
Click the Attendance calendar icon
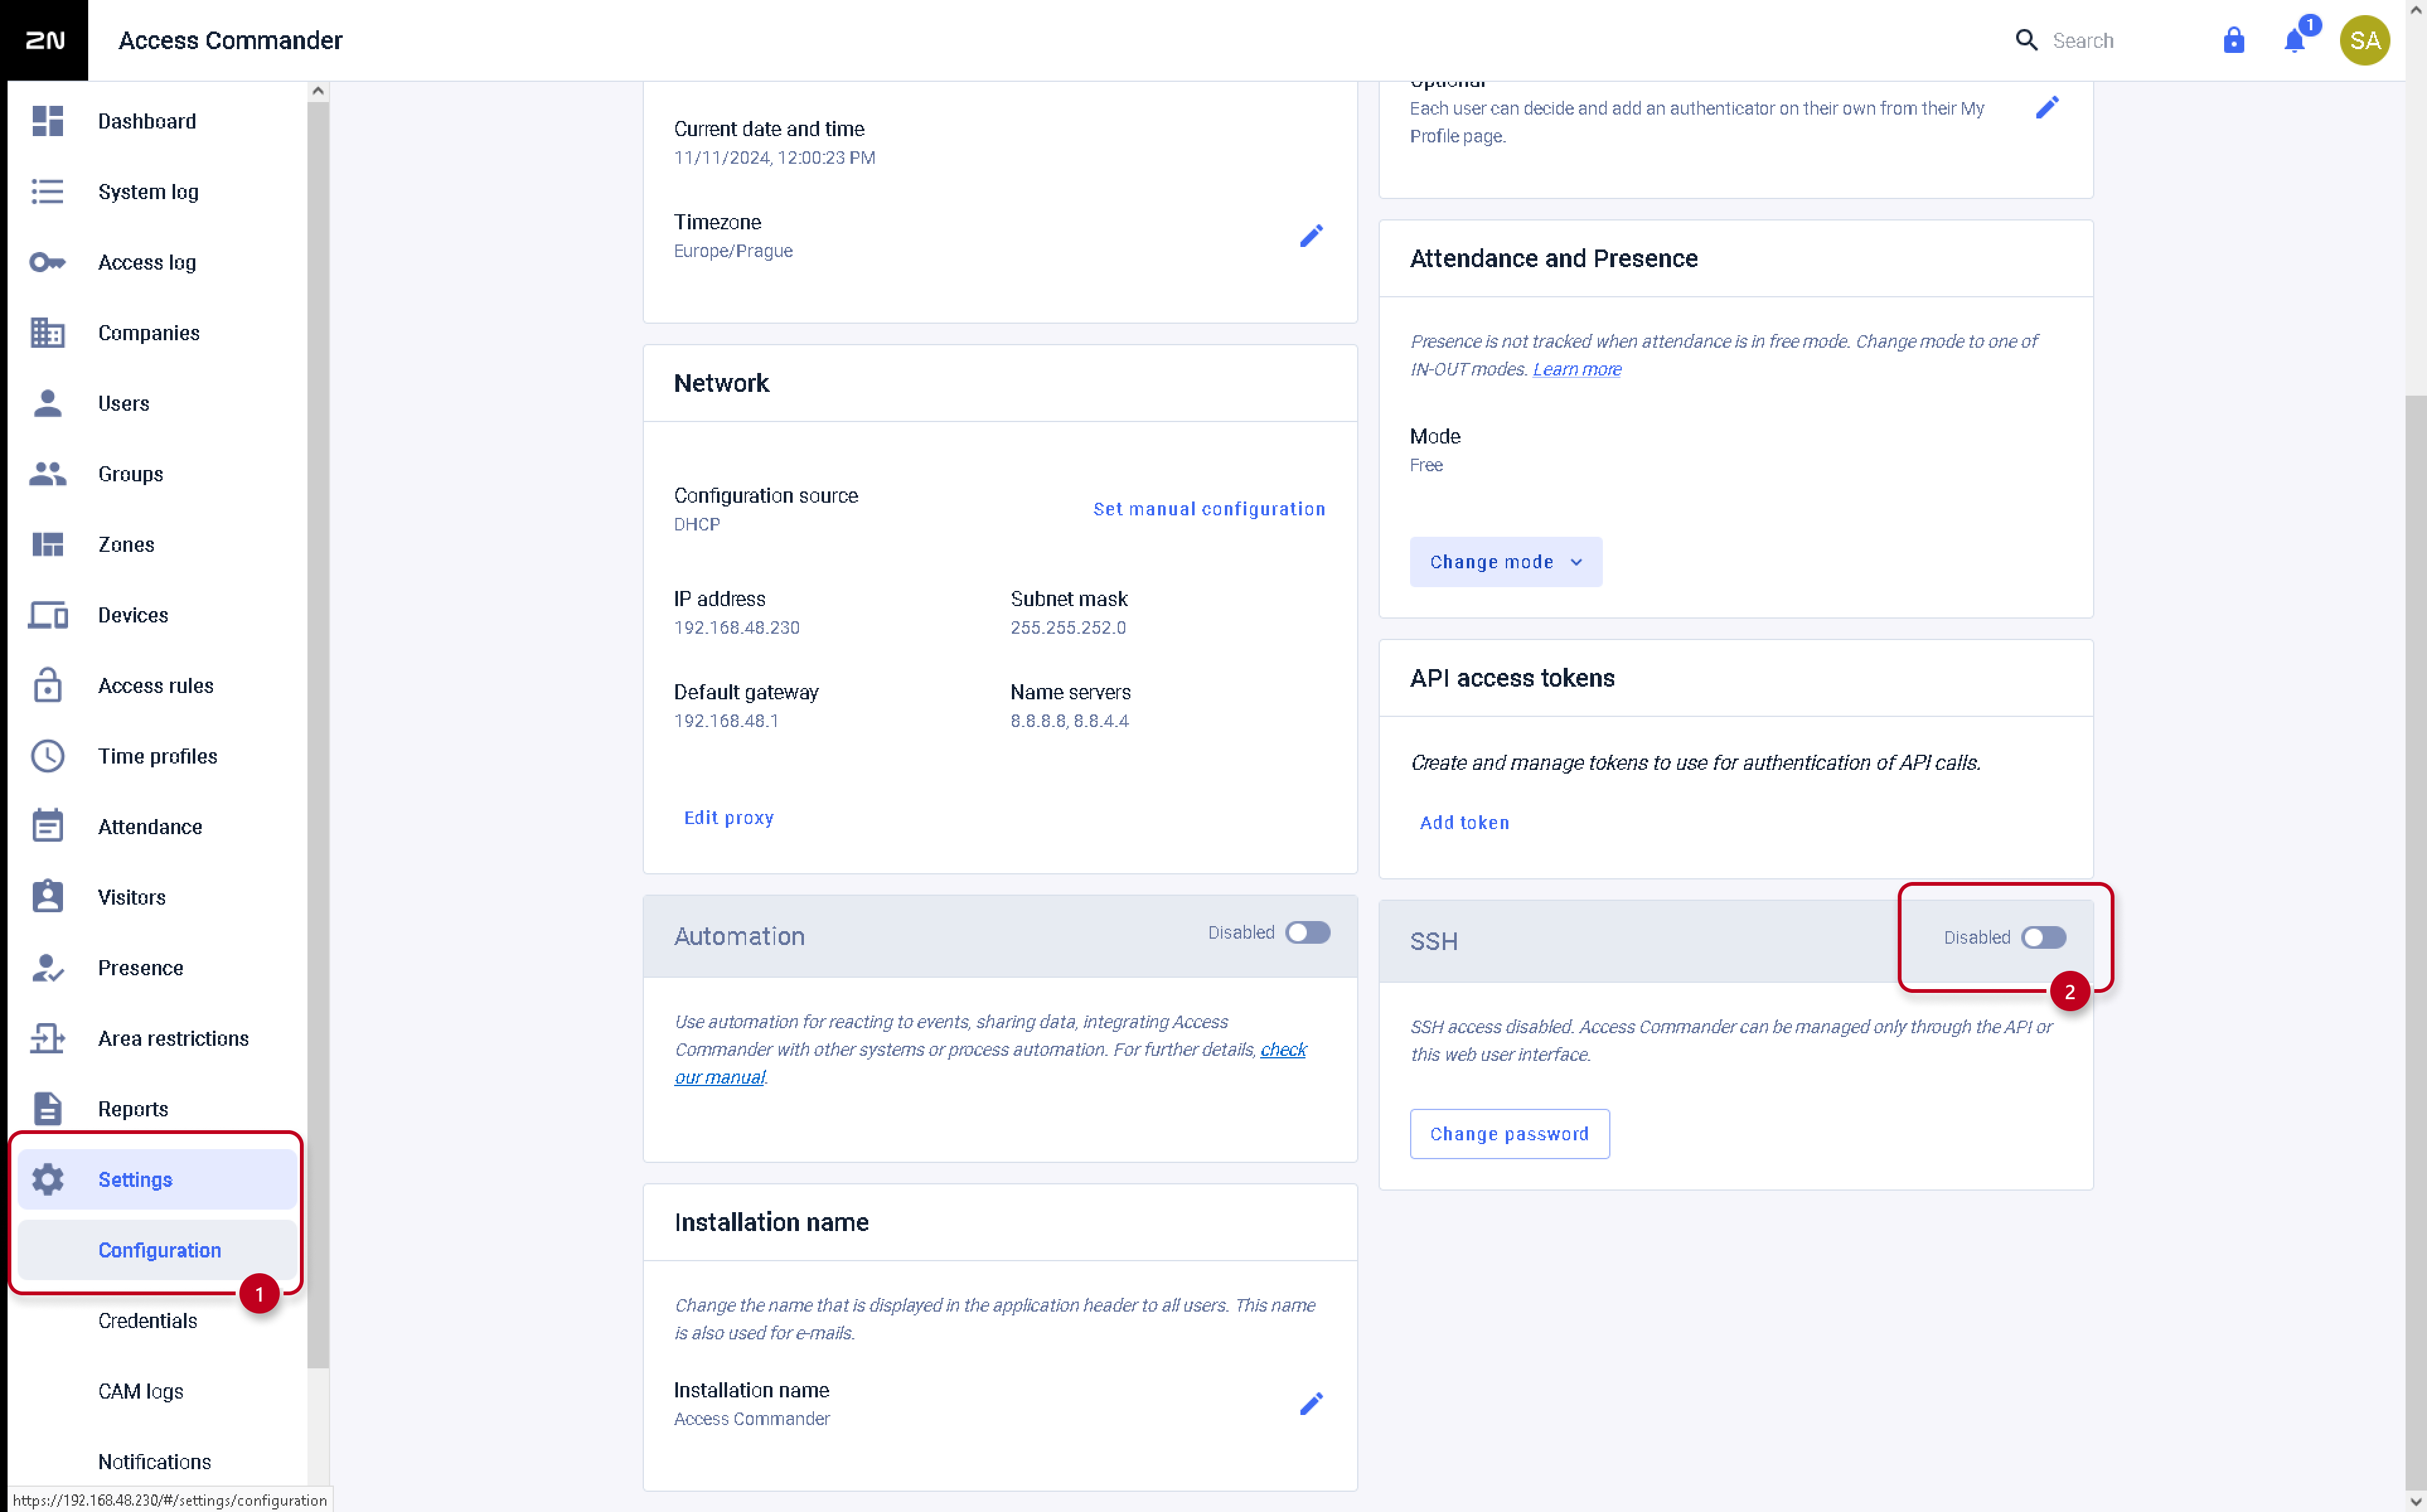click(47, 826)
